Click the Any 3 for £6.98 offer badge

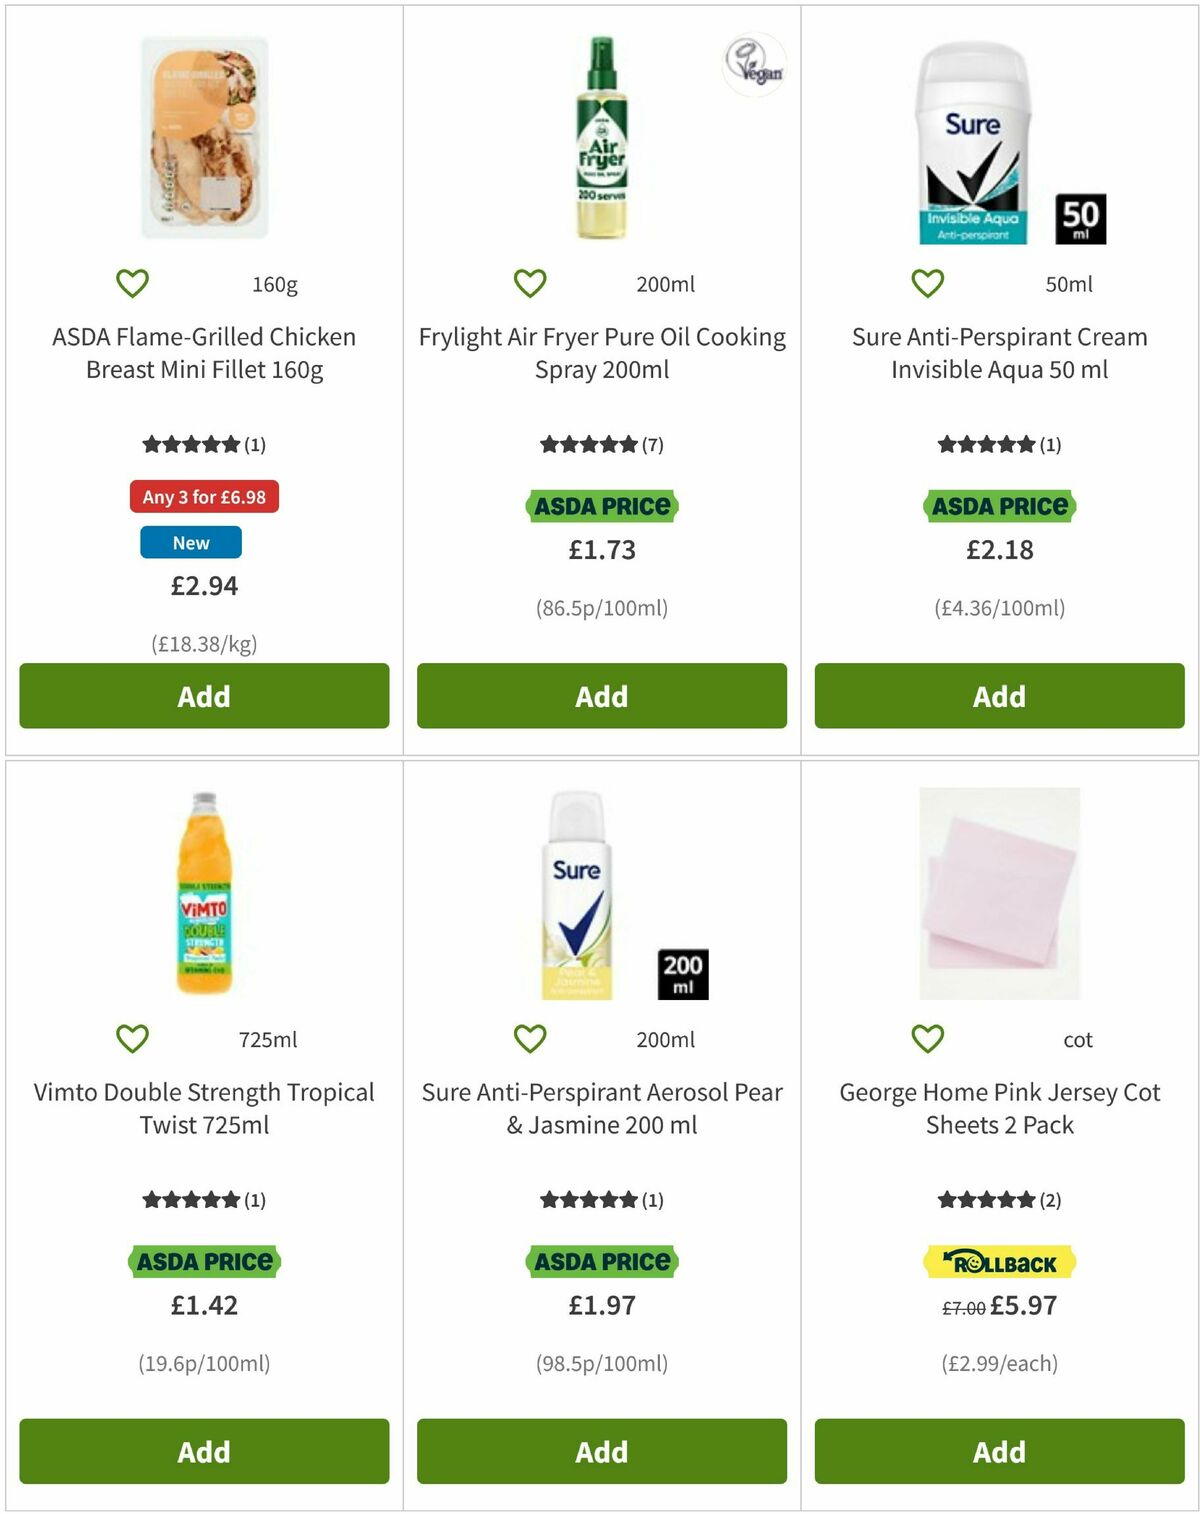(x=203, y=497)
